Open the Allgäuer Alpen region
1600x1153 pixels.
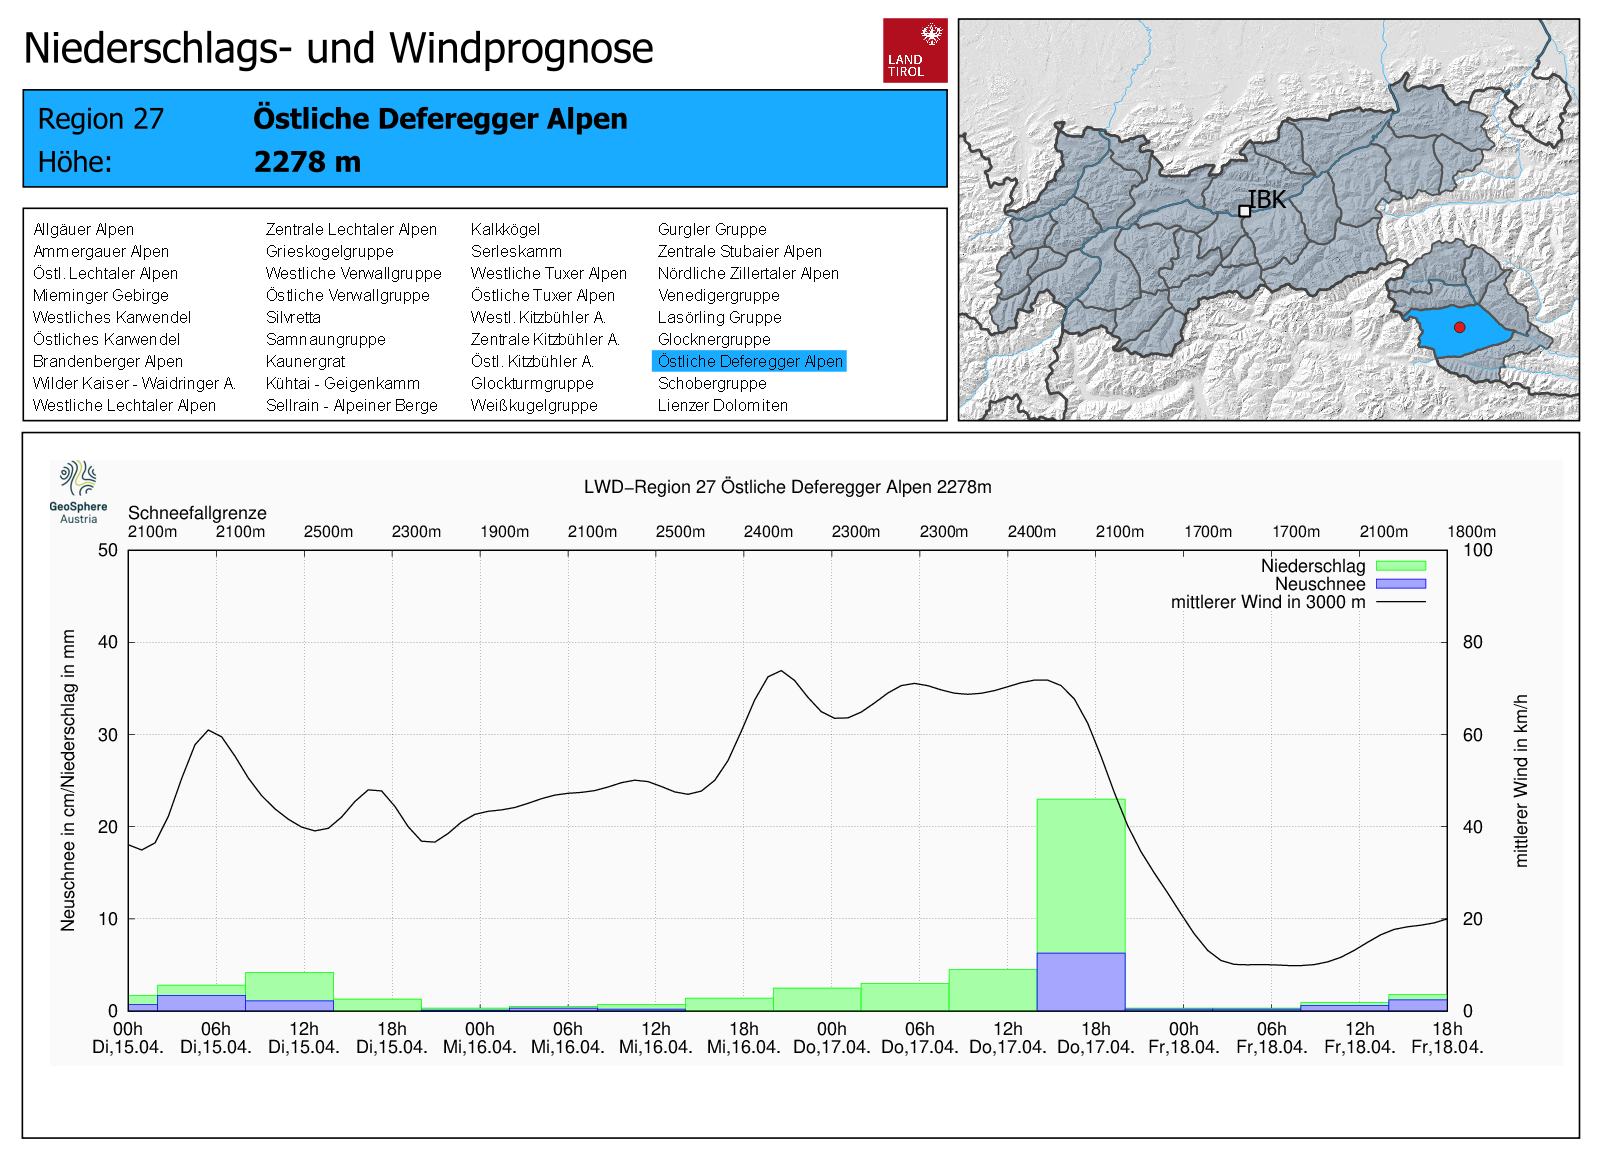click(x=83, y=229)
